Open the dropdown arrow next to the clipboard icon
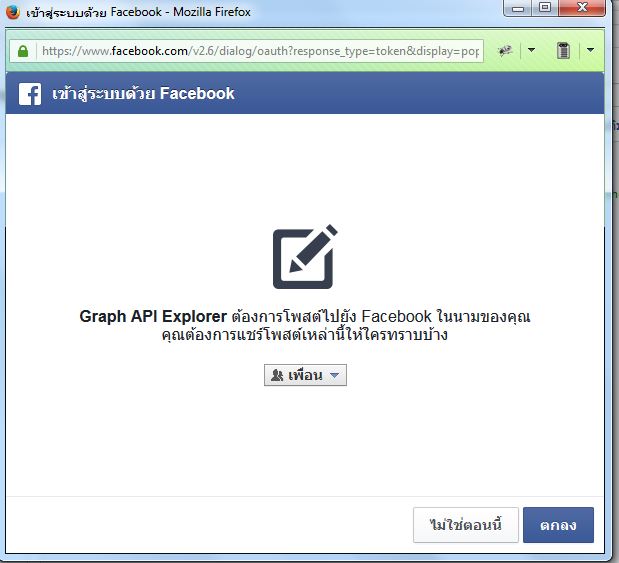The image size is (619, 563). point(590,50)
